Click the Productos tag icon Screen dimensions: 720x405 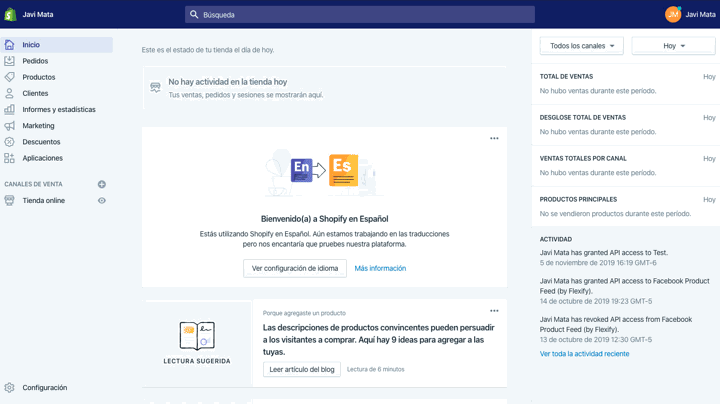tap(9, 77)
